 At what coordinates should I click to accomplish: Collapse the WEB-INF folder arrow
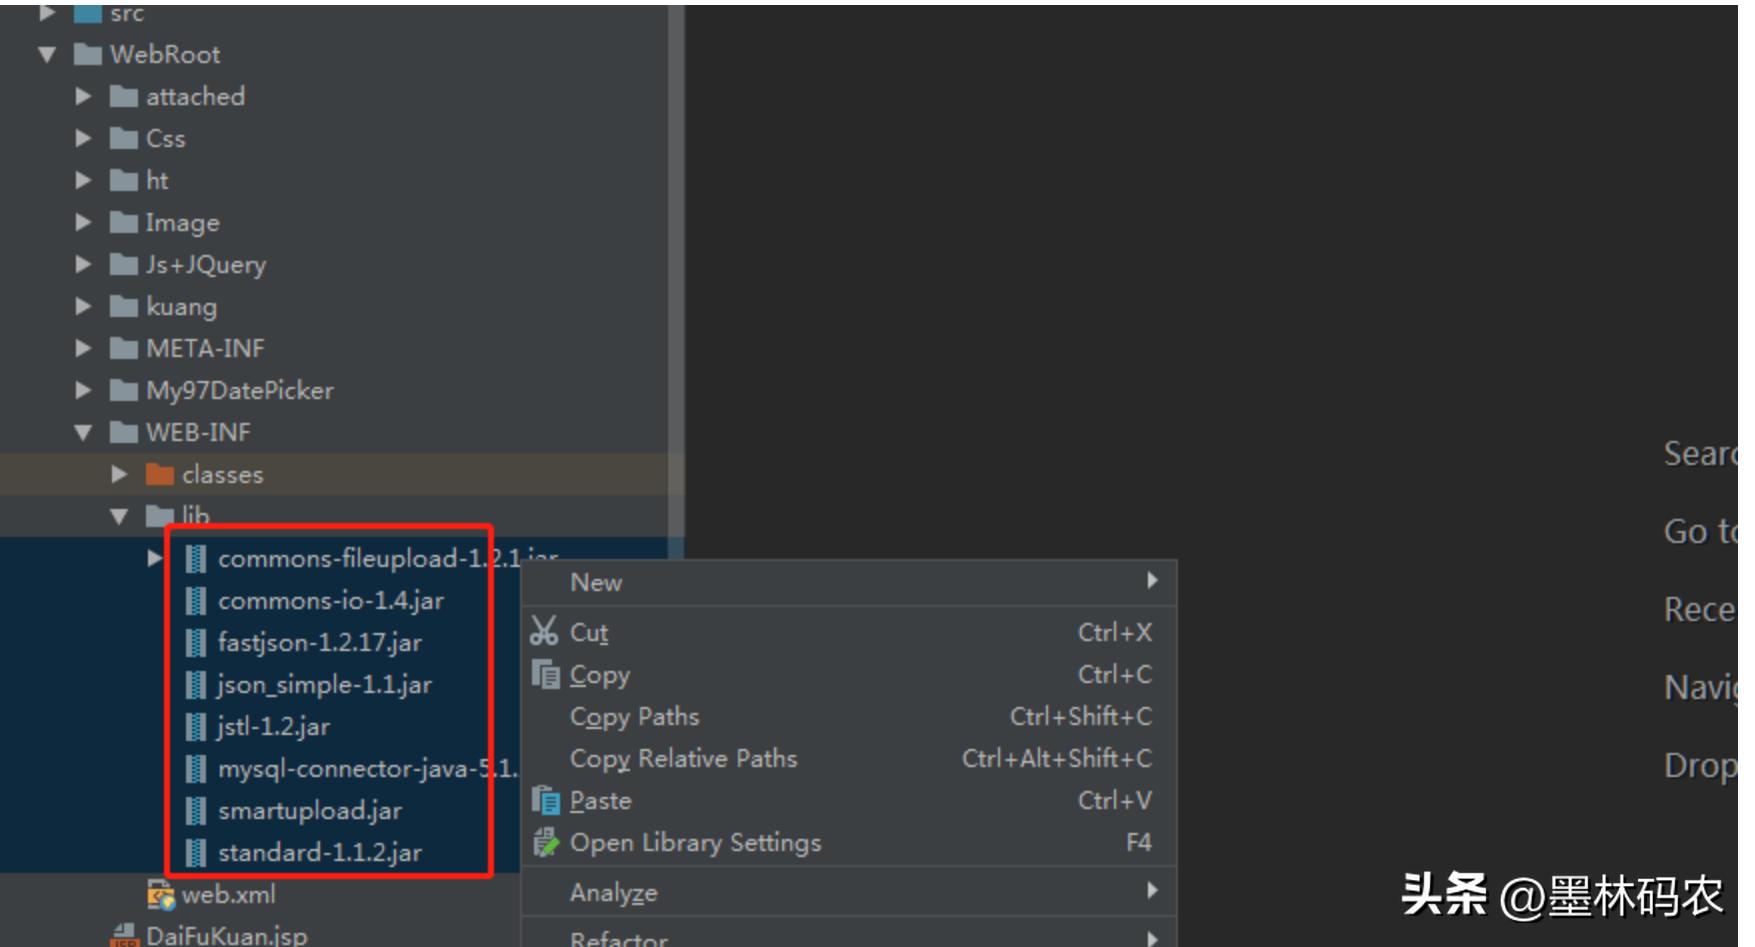coord(83,432)
